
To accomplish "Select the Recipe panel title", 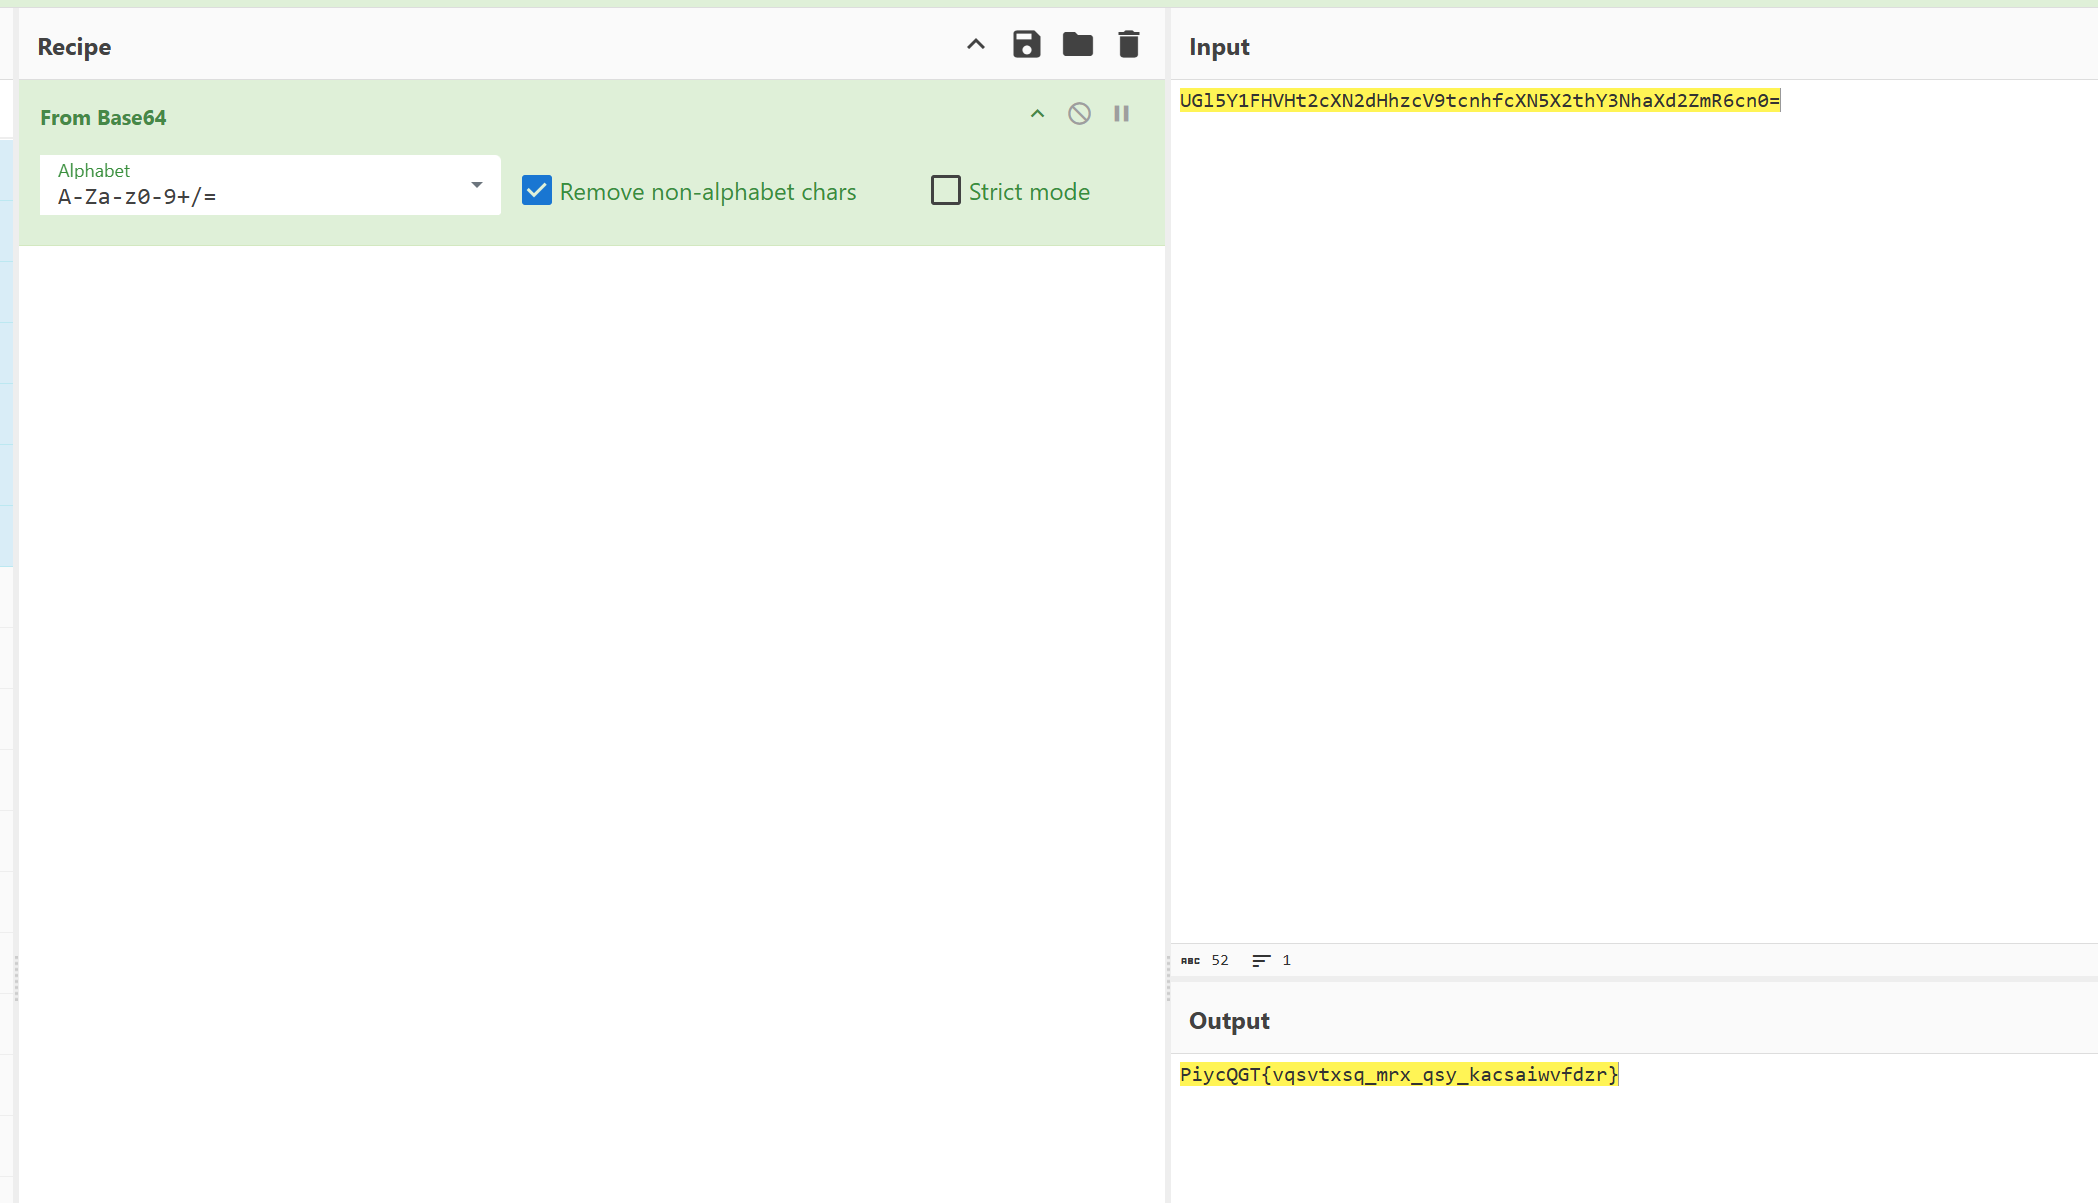I will (73, 46).
